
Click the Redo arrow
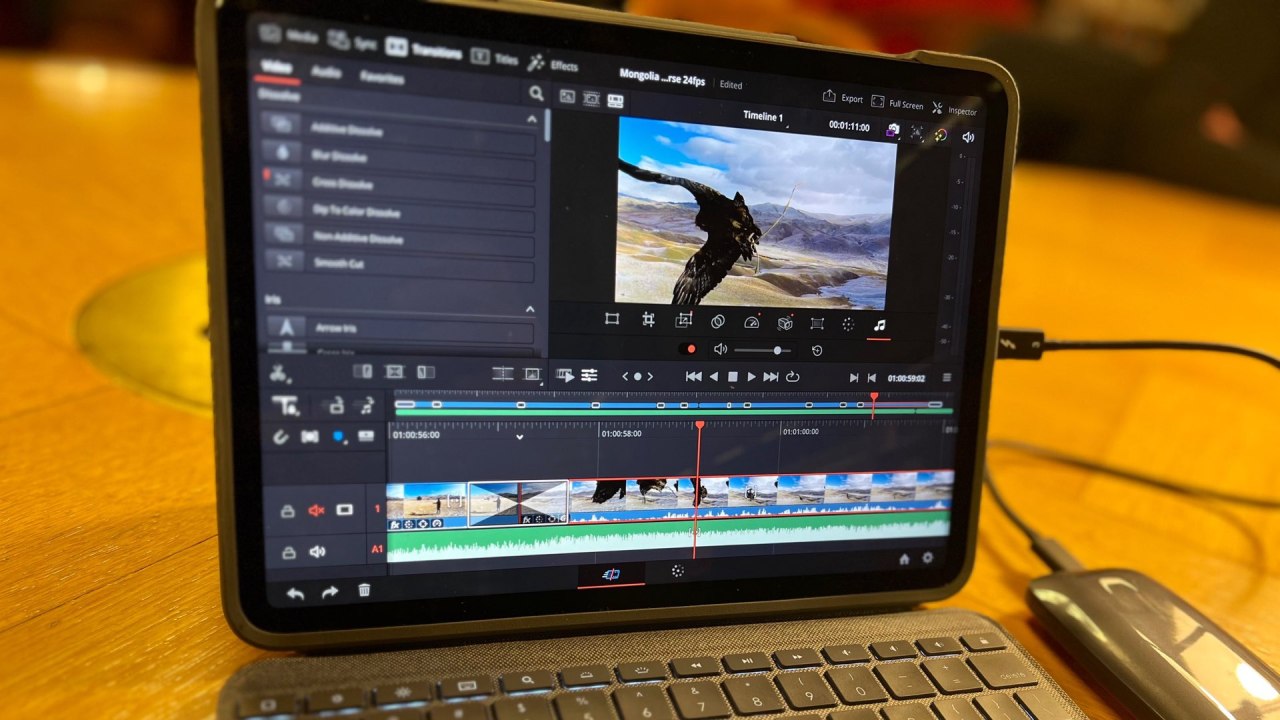point(329,592)
